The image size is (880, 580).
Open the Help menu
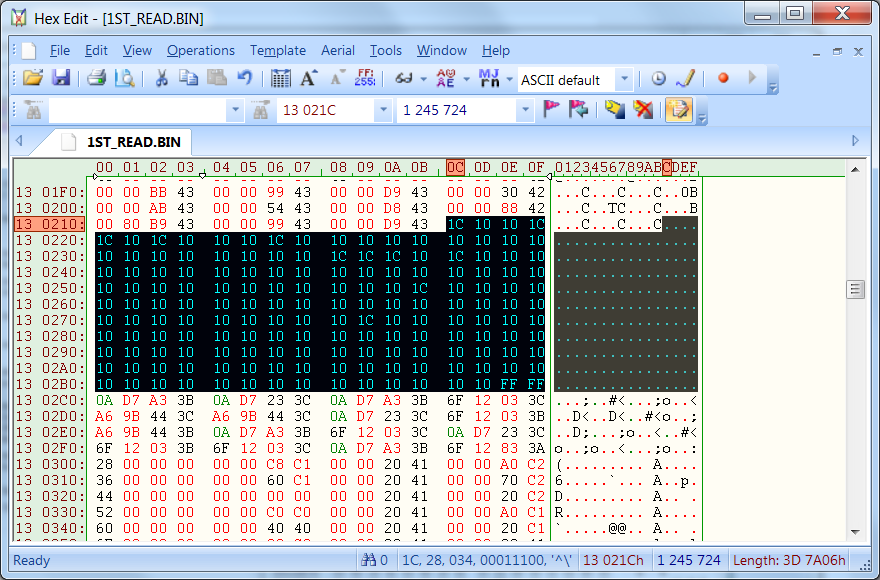[496, 51]
